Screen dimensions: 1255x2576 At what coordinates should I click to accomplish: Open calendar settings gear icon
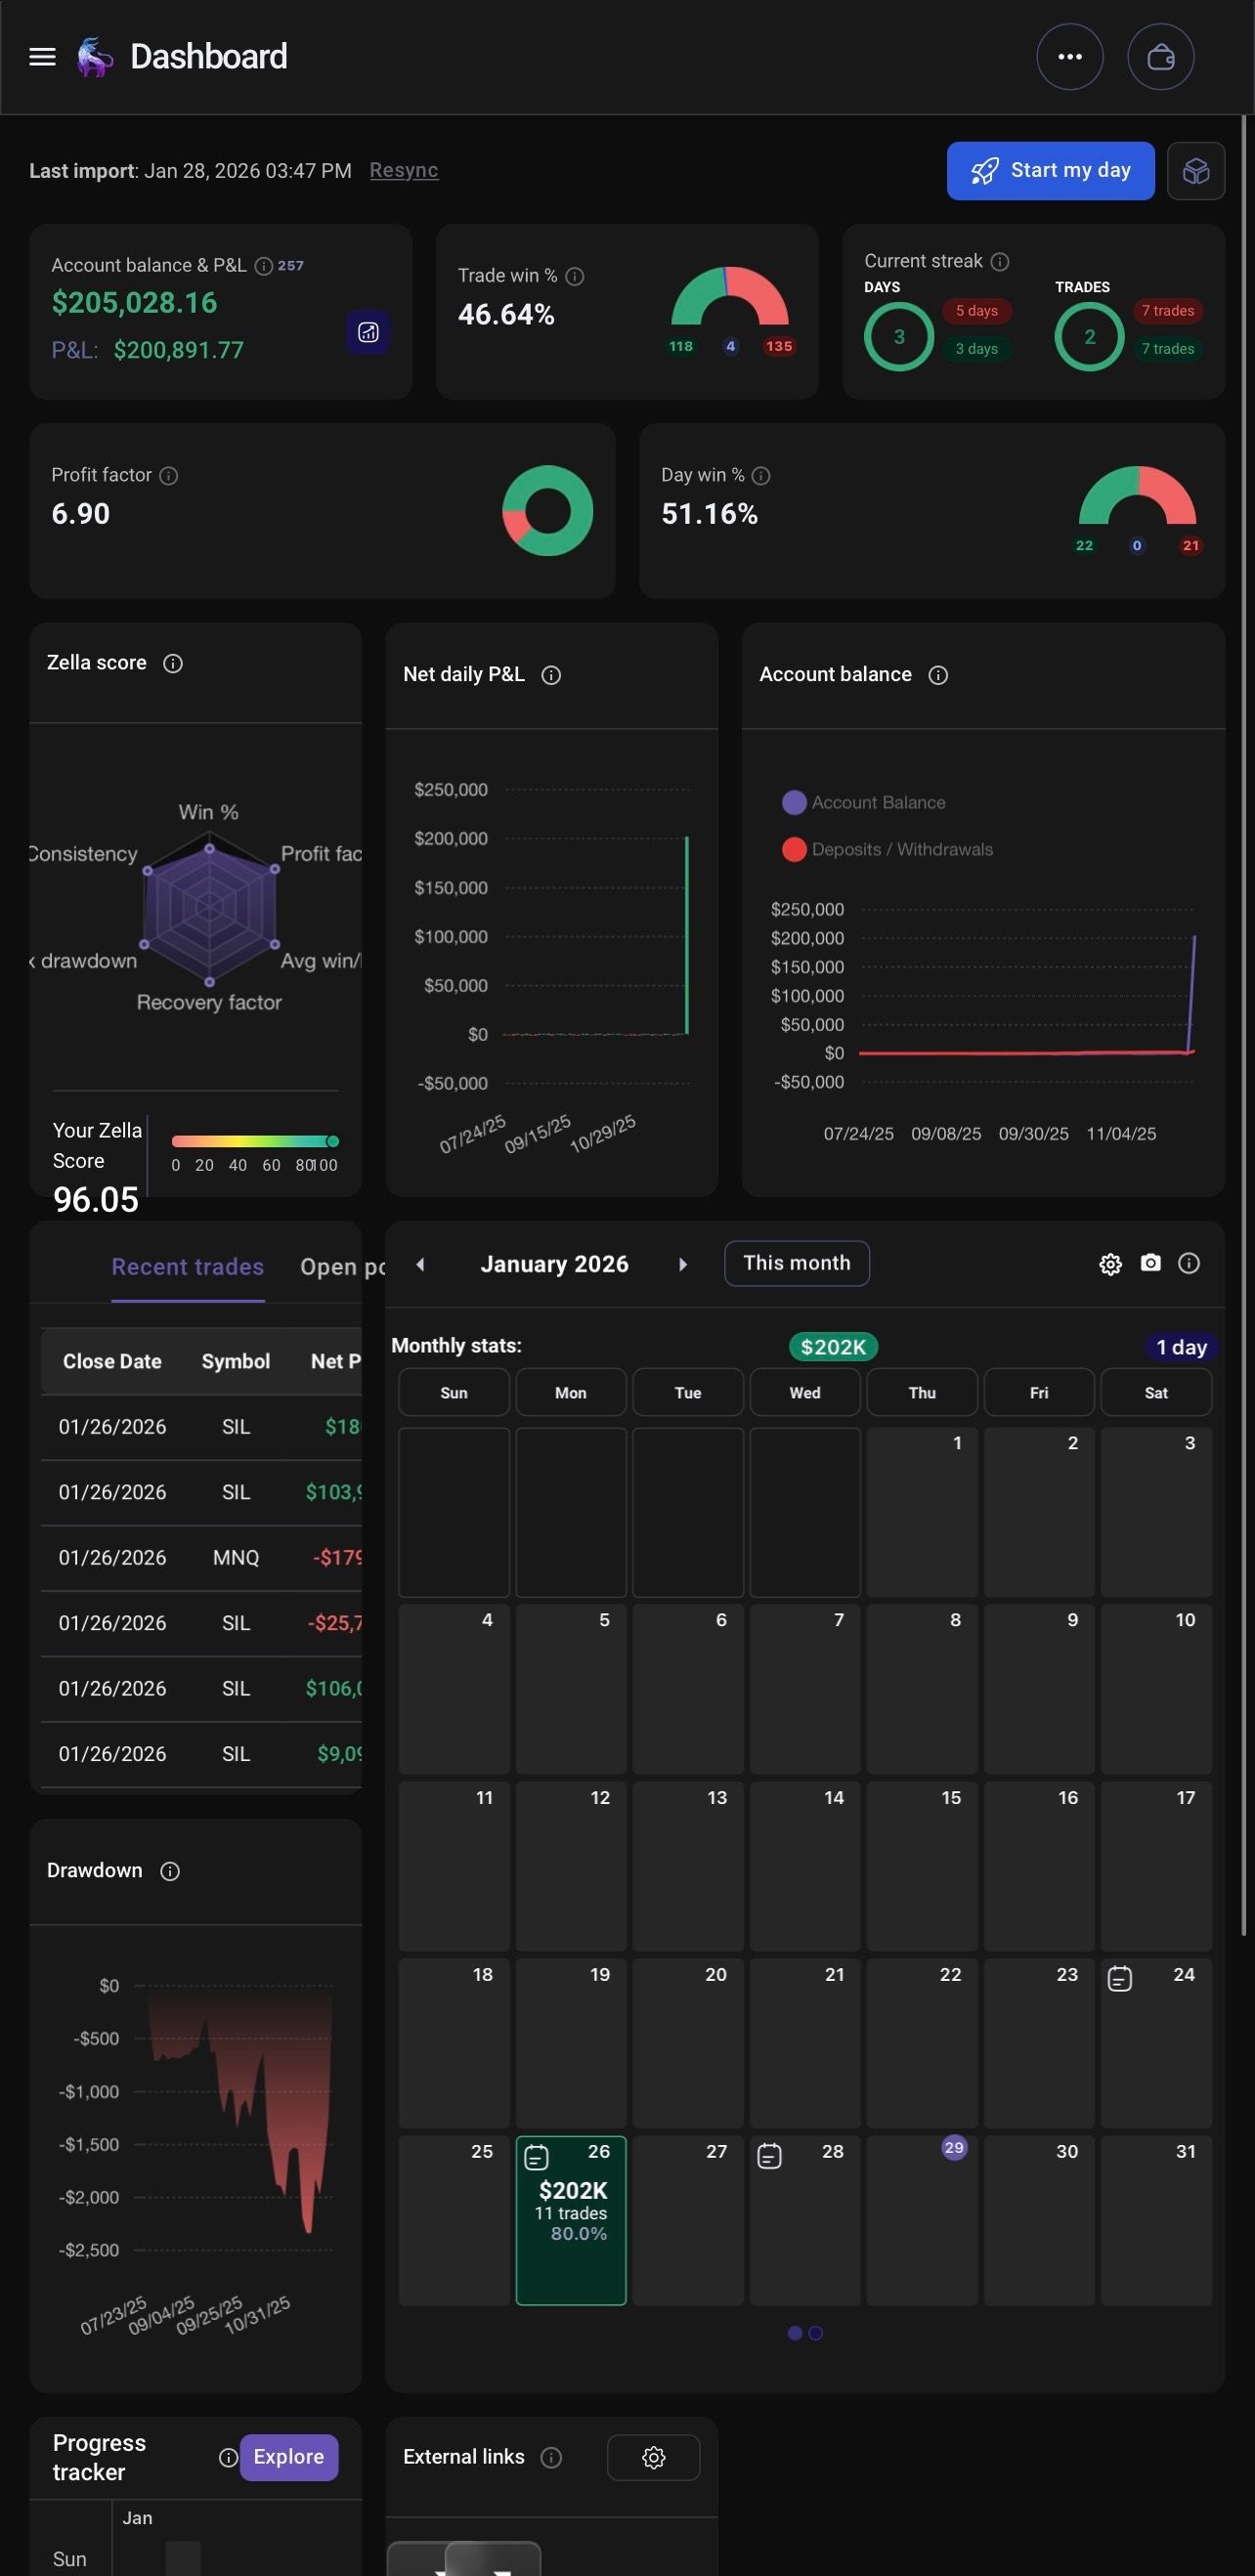click(1110, 1264)
